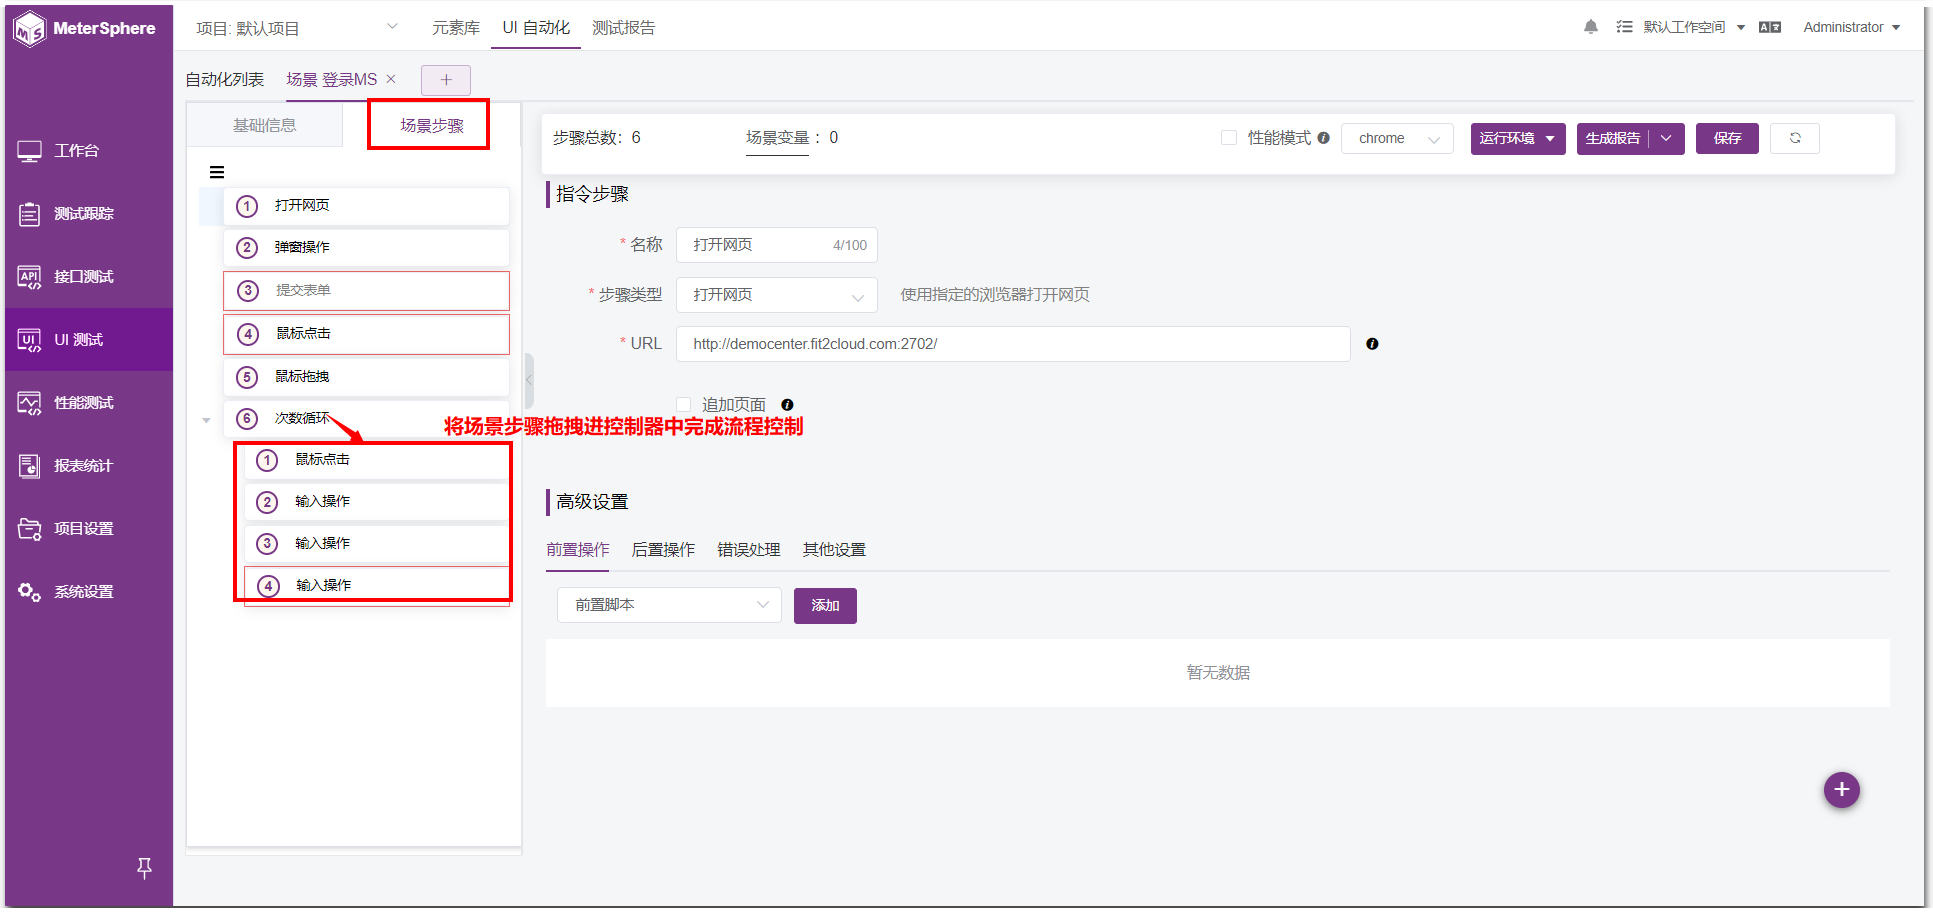
Task: Expand the 运行环境 dropdown button
Action: (1518, 138)
